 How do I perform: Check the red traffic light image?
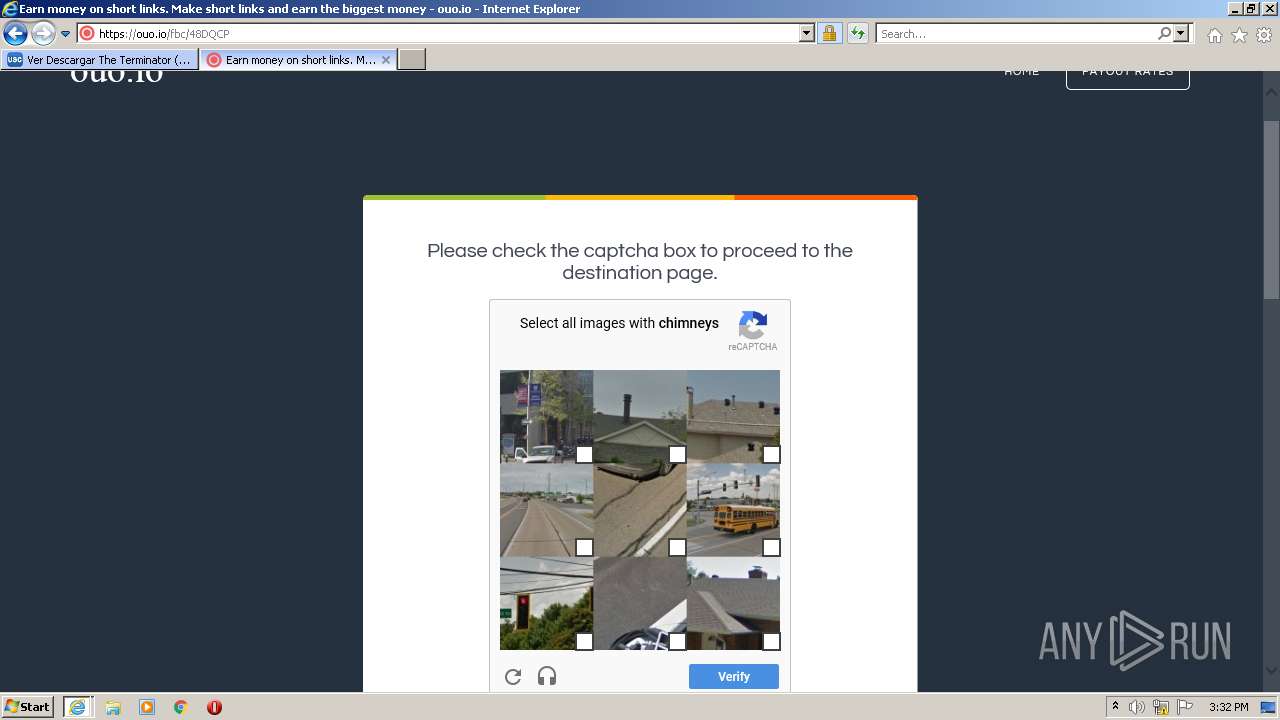pos(546,604)
